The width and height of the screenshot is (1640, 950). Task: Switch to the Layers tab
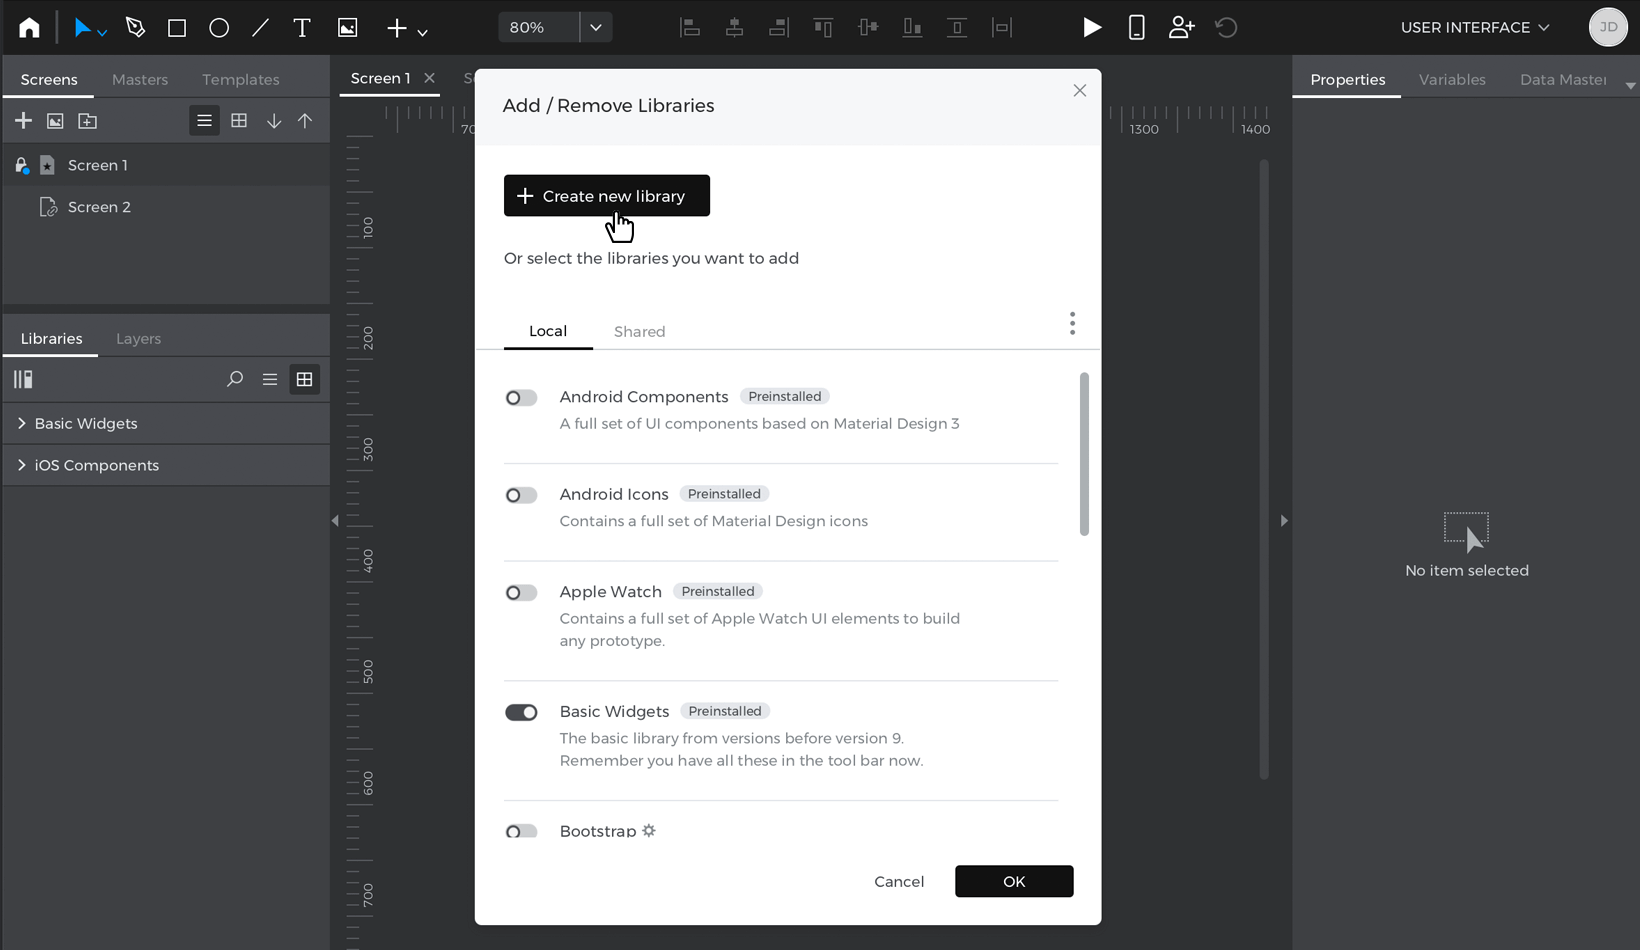point(138,338)
